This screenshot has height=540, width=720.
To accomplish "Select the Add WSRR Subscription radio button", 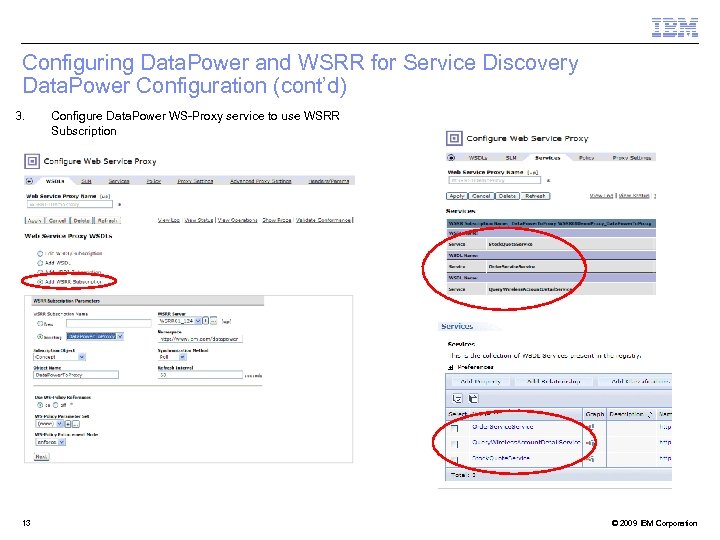I will coord(40,281).
